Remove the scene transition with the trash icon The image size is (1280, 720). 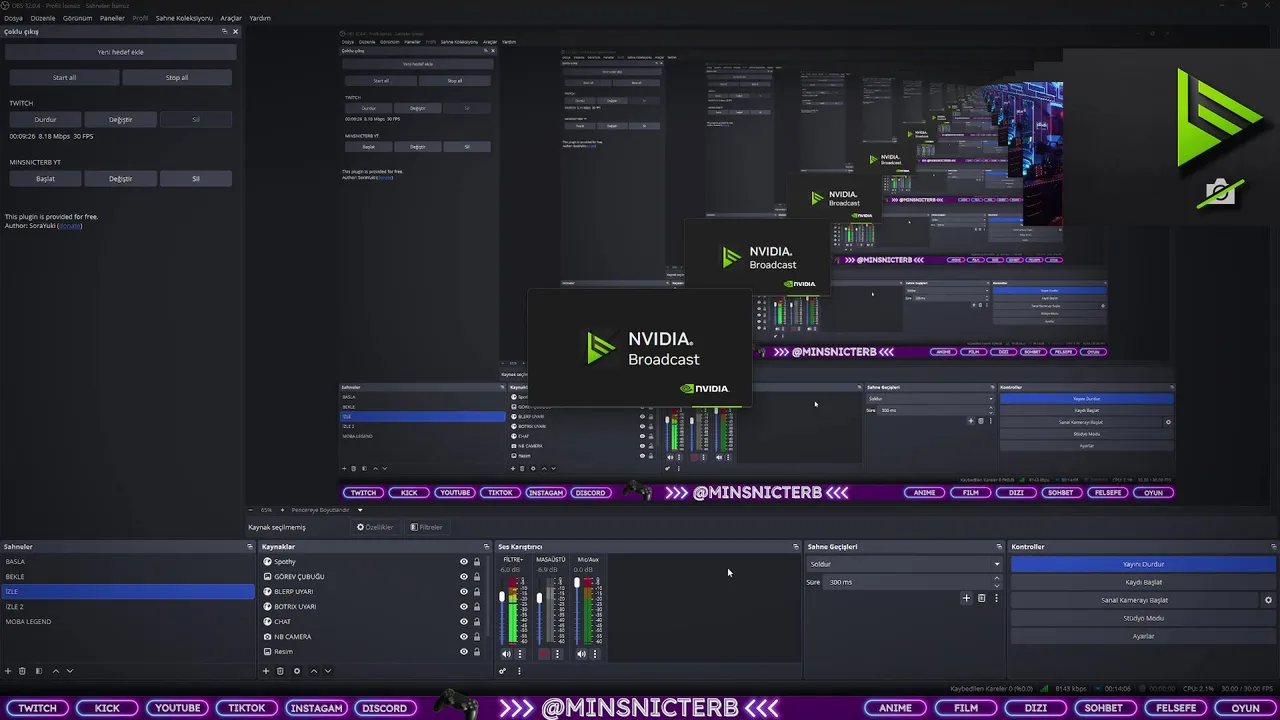click(981, 598)
